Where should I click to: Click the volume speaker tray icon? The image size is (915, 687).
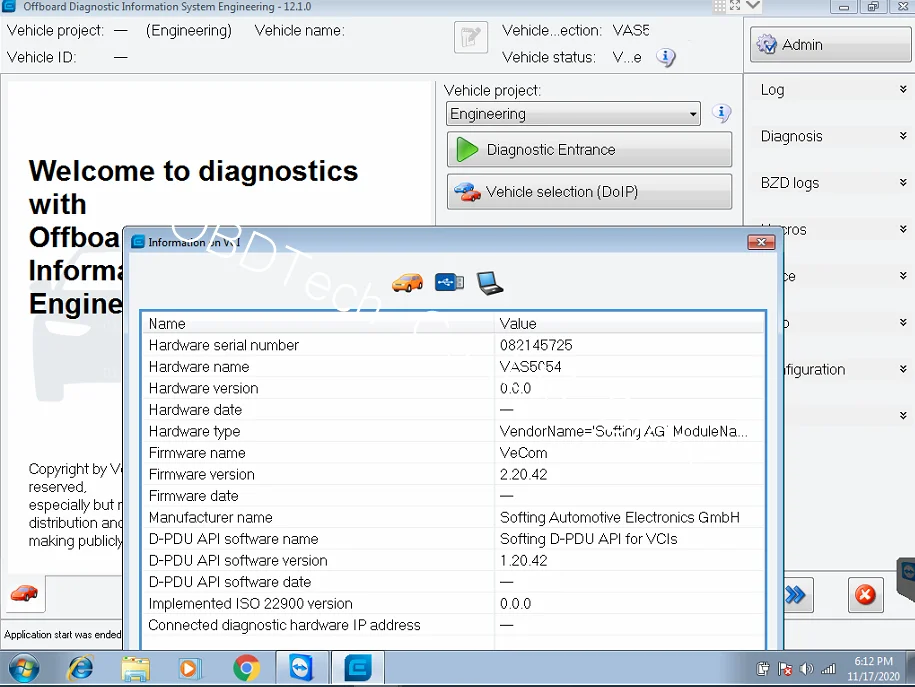click(x=806, y=669)
